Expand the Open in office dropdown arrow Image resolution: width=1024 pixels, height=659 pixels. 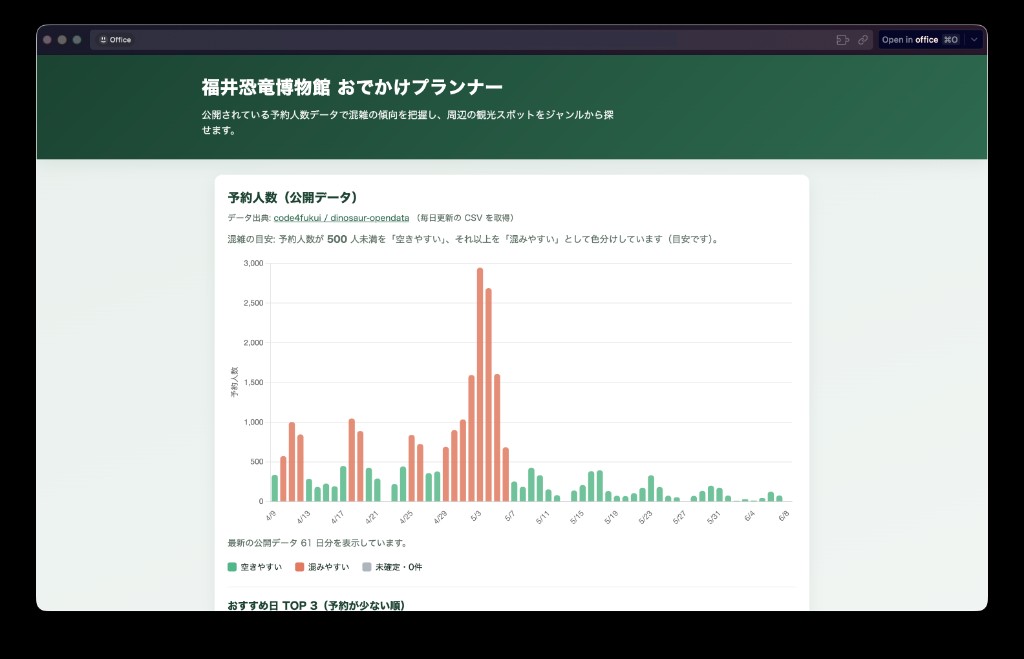[x=975, y=40]
